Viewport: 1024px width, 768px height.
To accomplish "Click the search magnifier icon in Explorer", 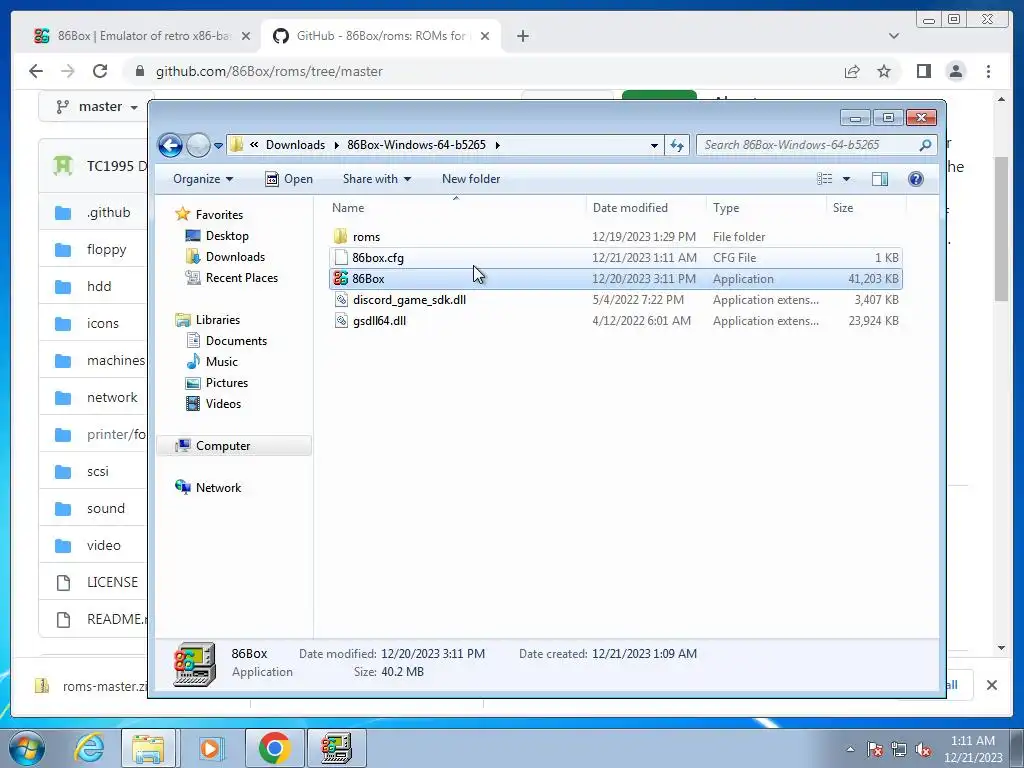I will click(925, 145).
